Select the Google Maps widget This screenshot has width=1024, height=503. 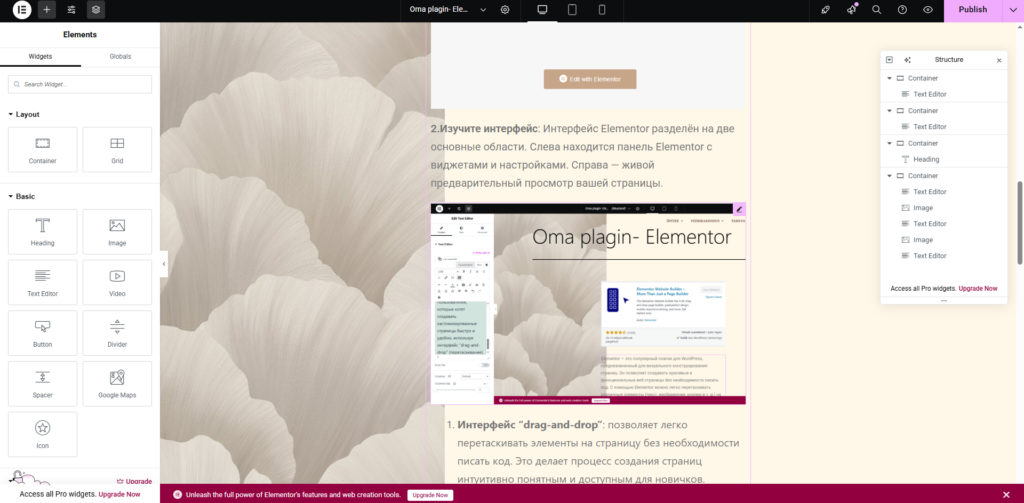(117, 383)
